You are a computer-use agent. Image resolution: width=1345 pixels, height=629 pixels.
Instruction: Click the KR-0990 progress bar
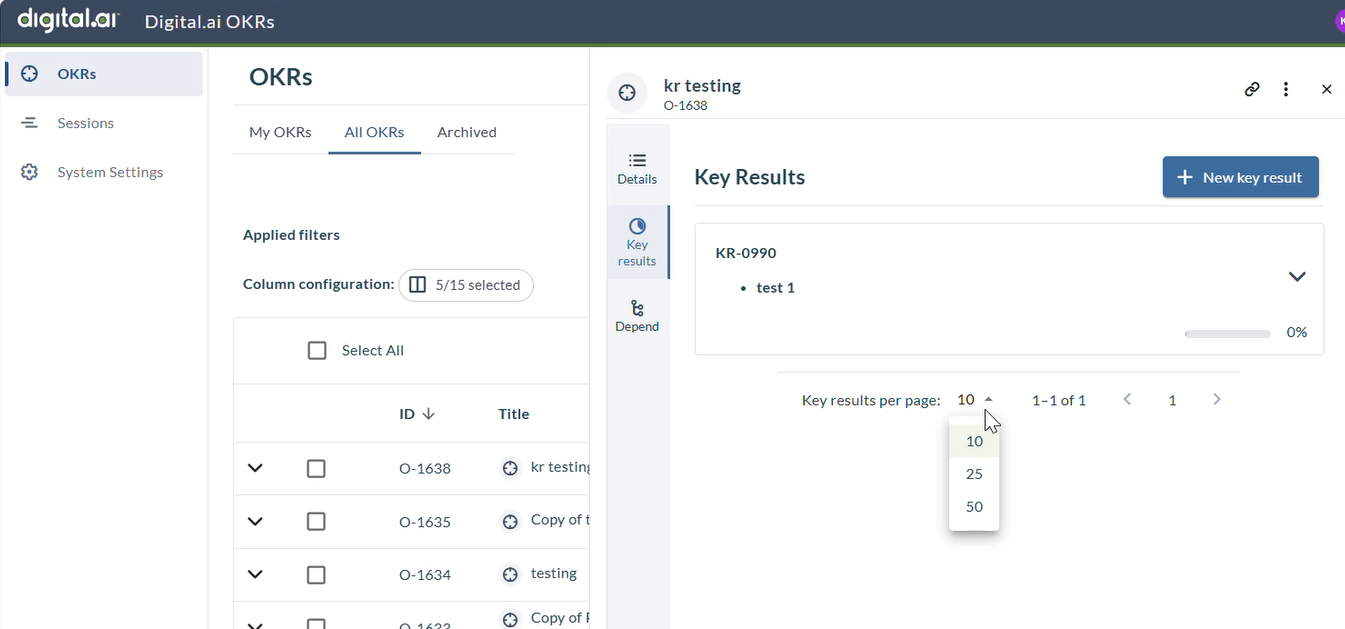point(1227,333)
